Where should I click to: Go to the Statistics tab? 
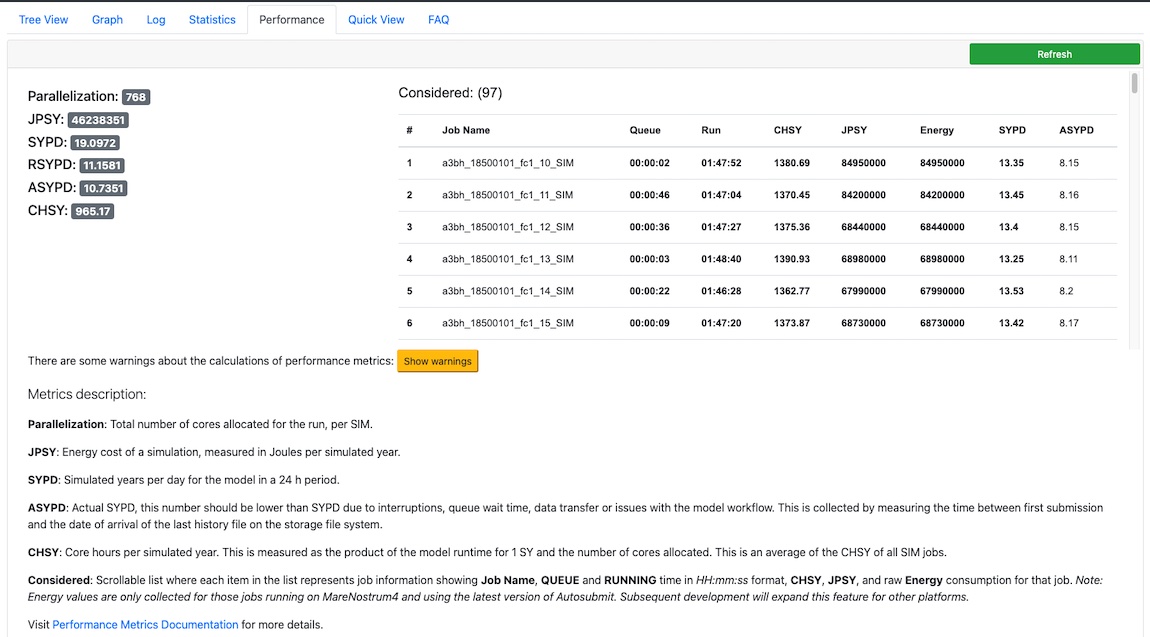(x=212, y=20)
